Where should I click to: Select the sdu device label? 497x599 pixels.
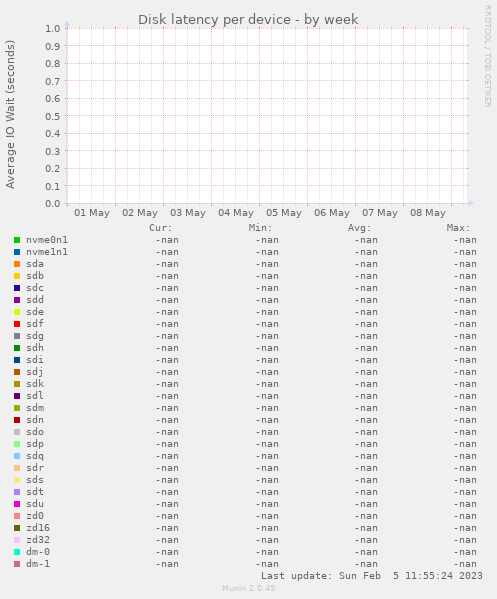click(35, 504)
